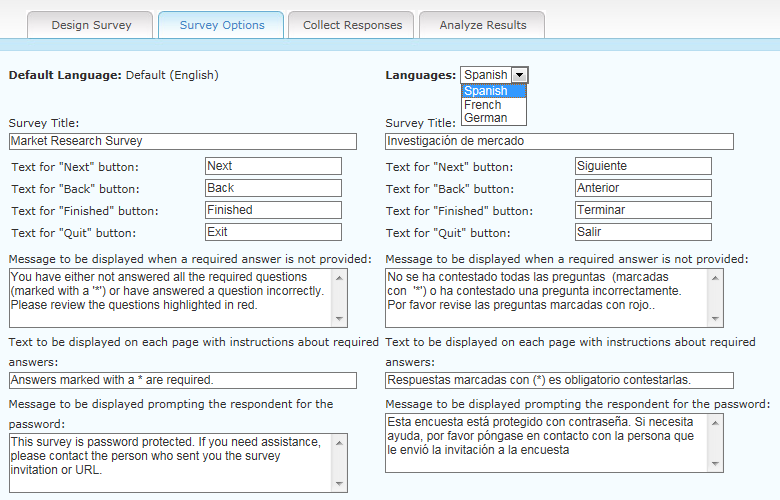Edit the Salir quit button field
This screenshot has height=500, width=780.
click(643, 232)
